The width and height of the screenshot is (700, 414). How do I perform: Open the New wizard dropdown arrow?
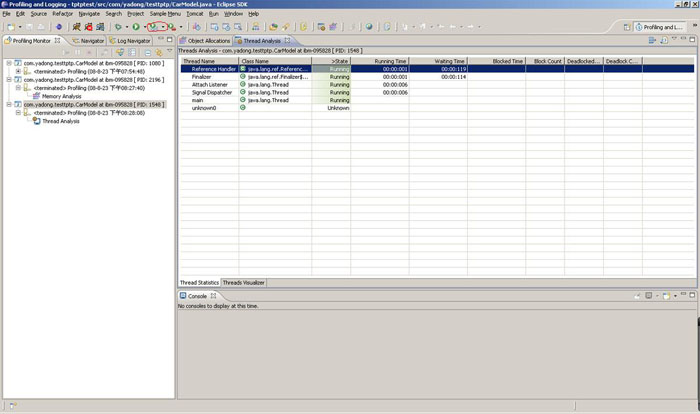click(x=20, y=27)
